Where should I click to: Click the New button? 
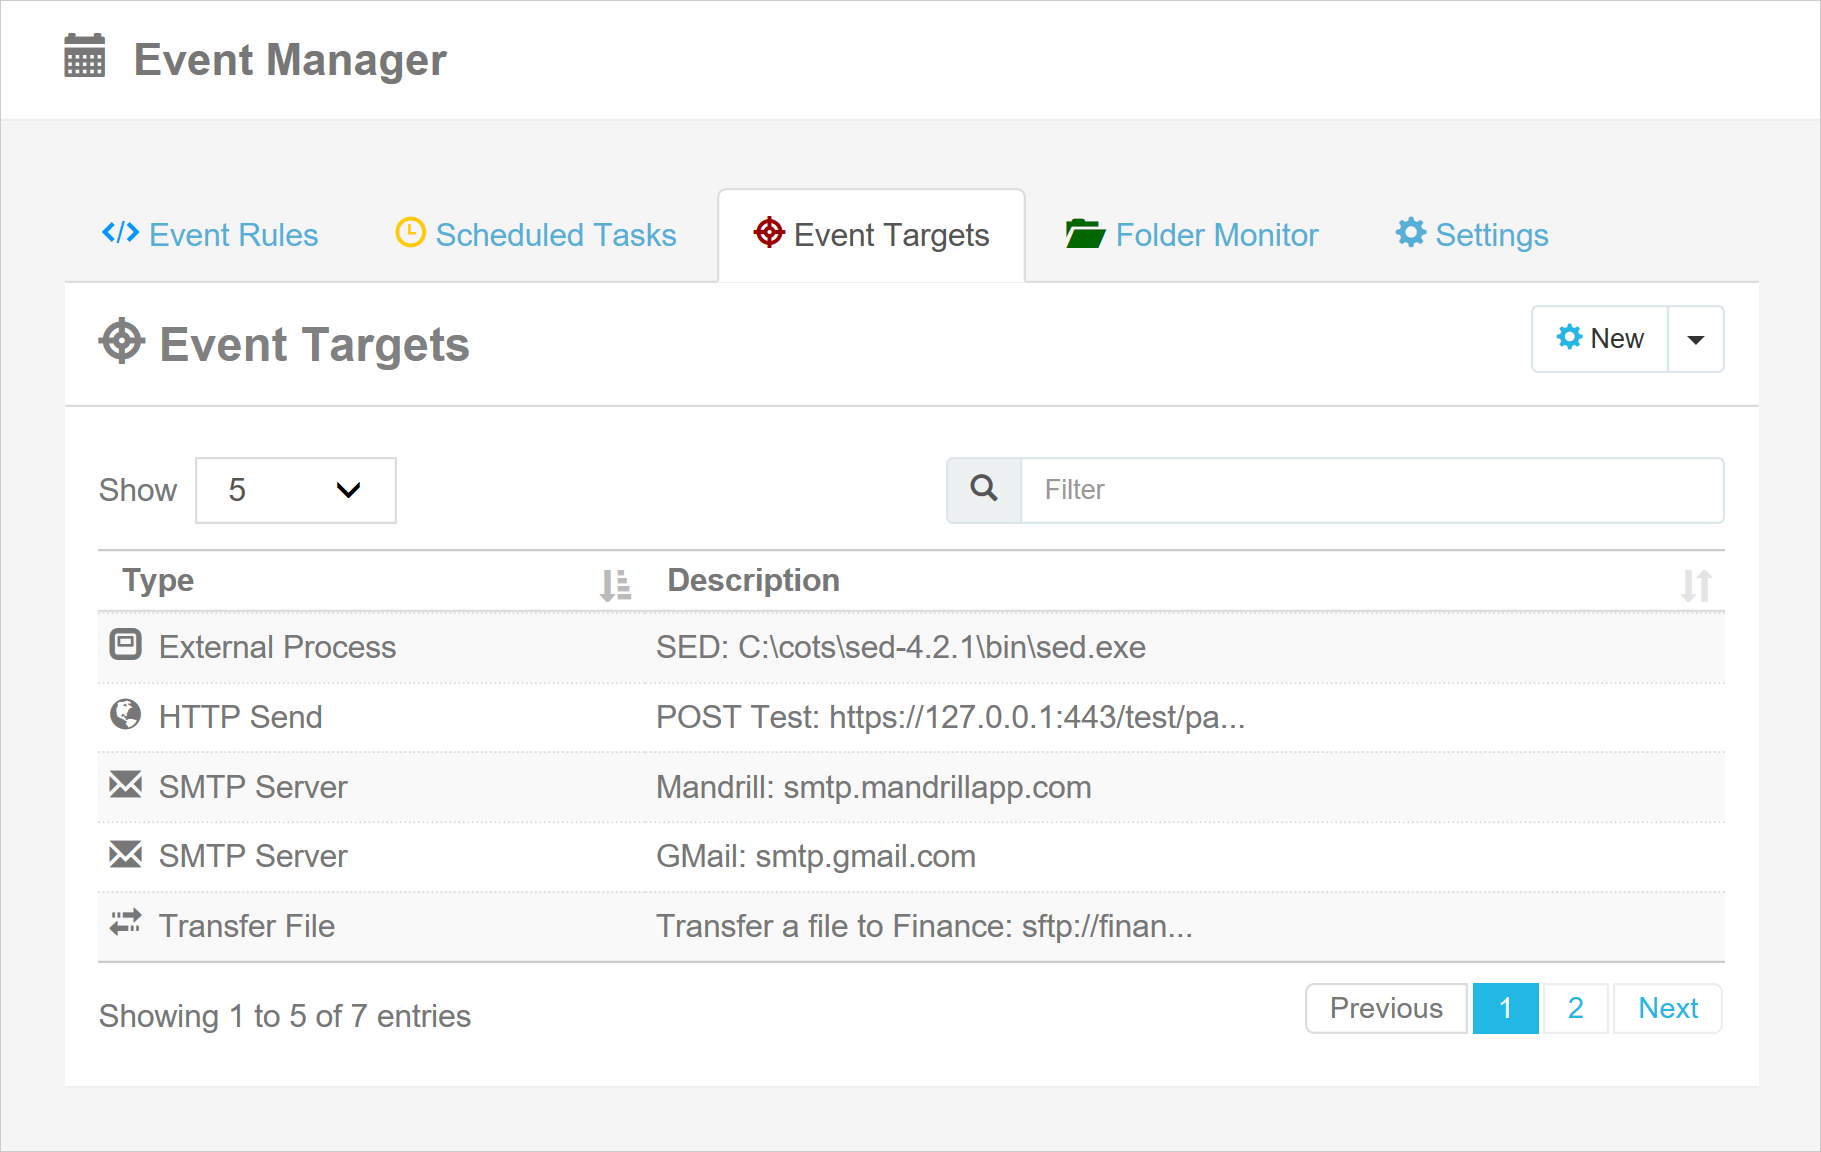coord(1600,339)
